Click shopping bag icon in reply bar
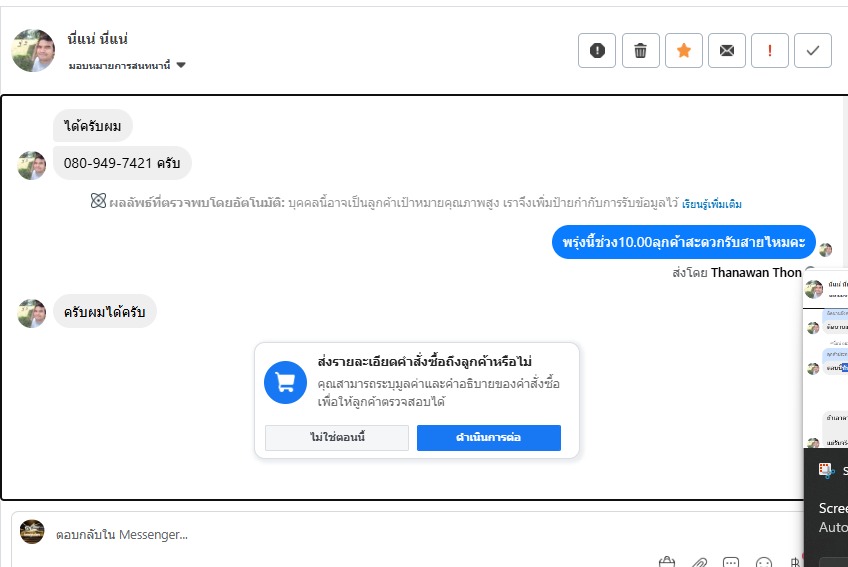848x567 pixels. [x=668, y=562]
